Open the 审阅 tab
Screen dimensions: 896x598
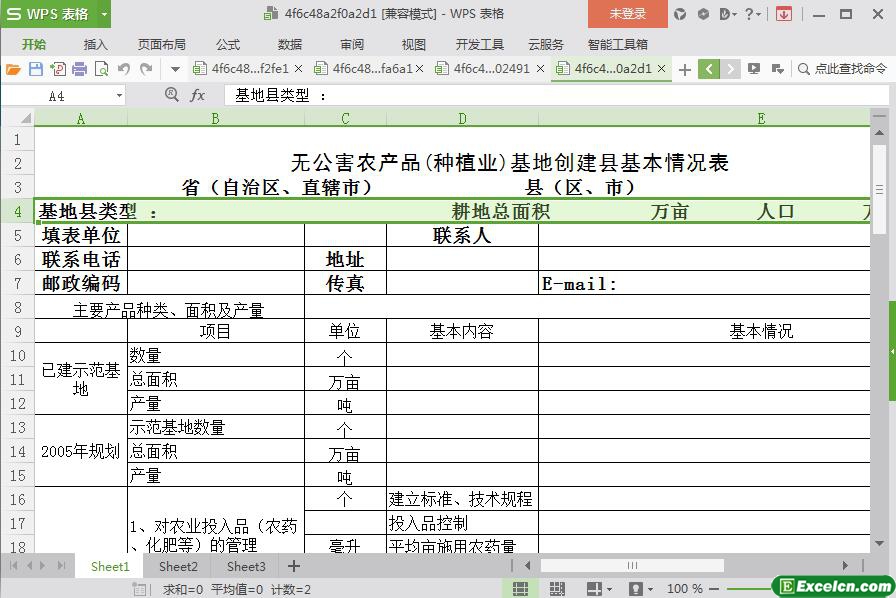click(351, 44)
